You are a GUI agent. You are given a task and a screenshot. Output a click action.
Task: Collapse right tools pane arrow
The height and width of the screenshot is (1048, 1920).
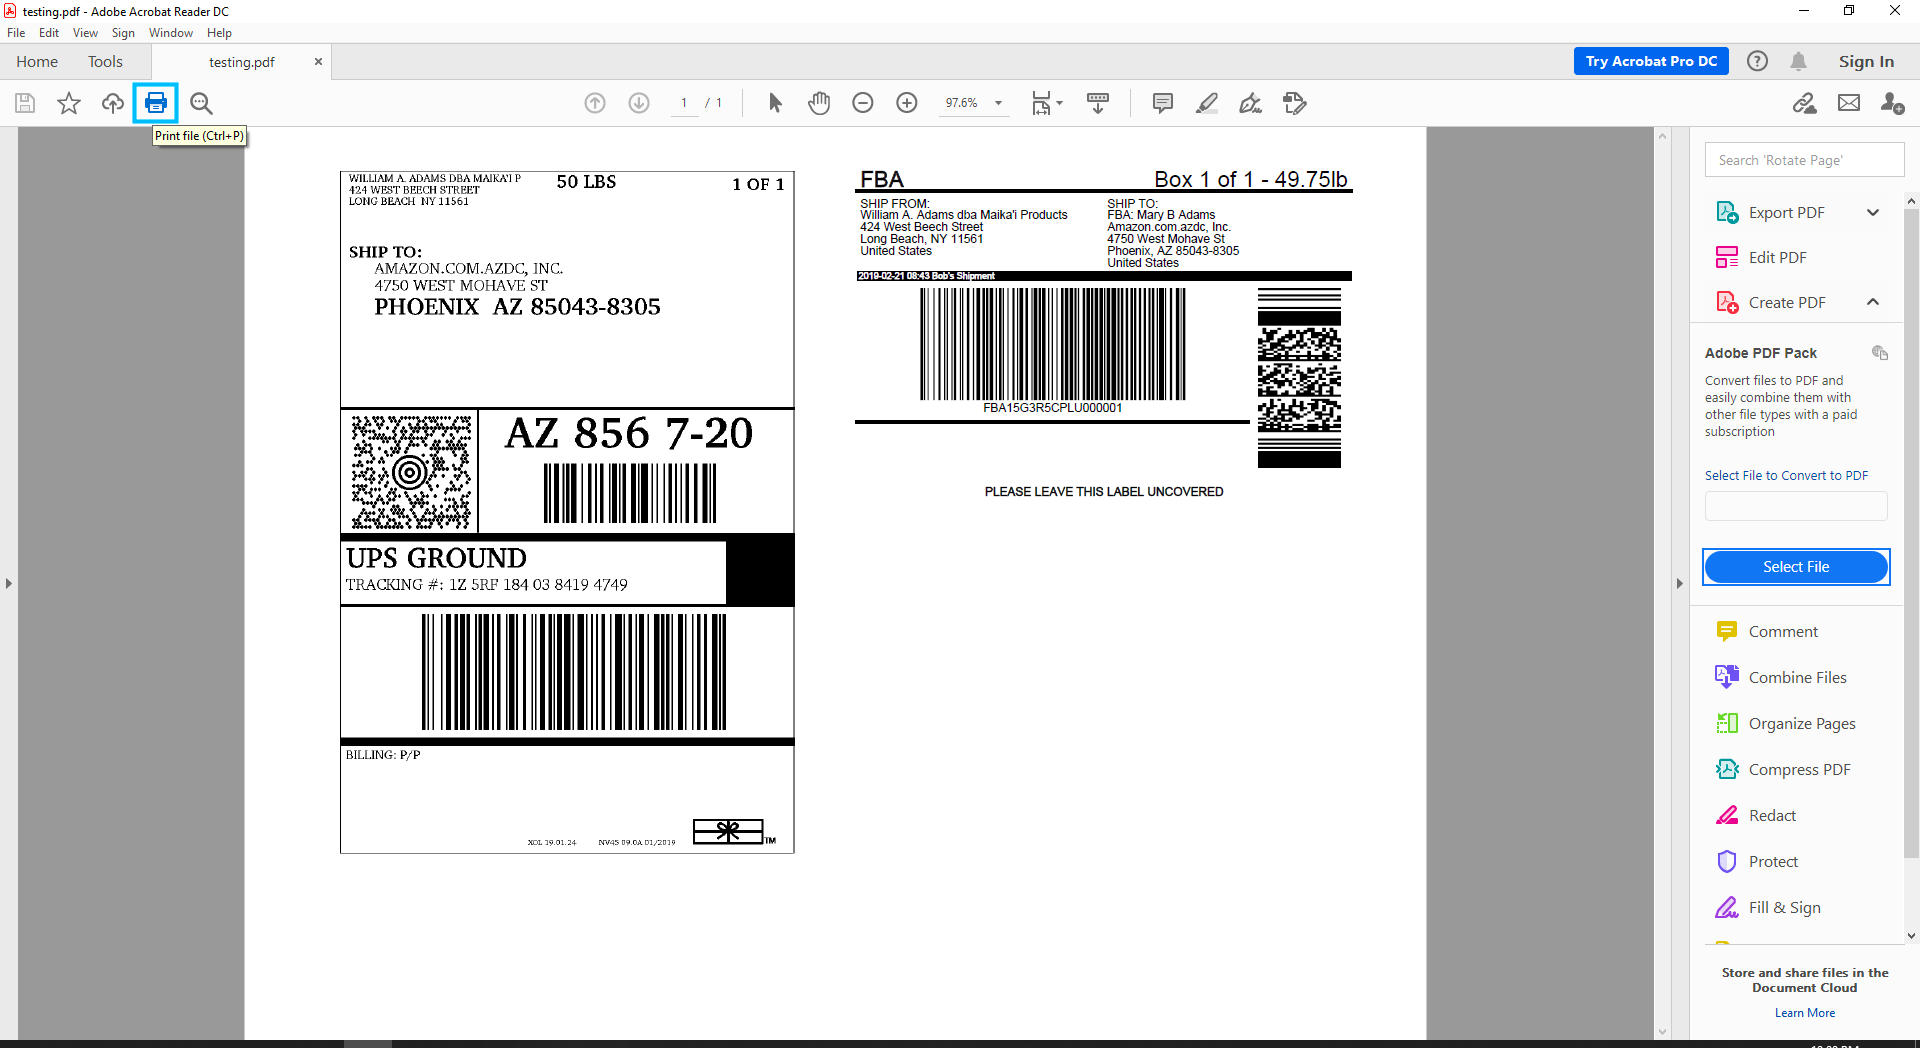(1680, 583)
